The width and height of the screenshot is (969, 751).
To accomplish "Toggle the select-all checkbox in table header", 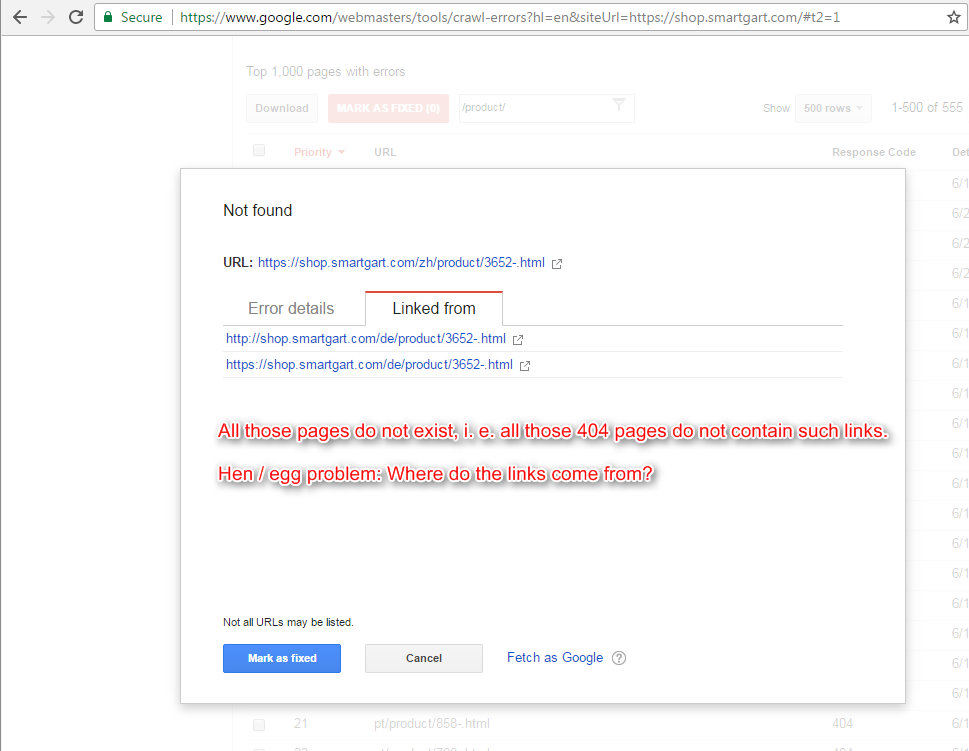I will [x=259, y=151].
